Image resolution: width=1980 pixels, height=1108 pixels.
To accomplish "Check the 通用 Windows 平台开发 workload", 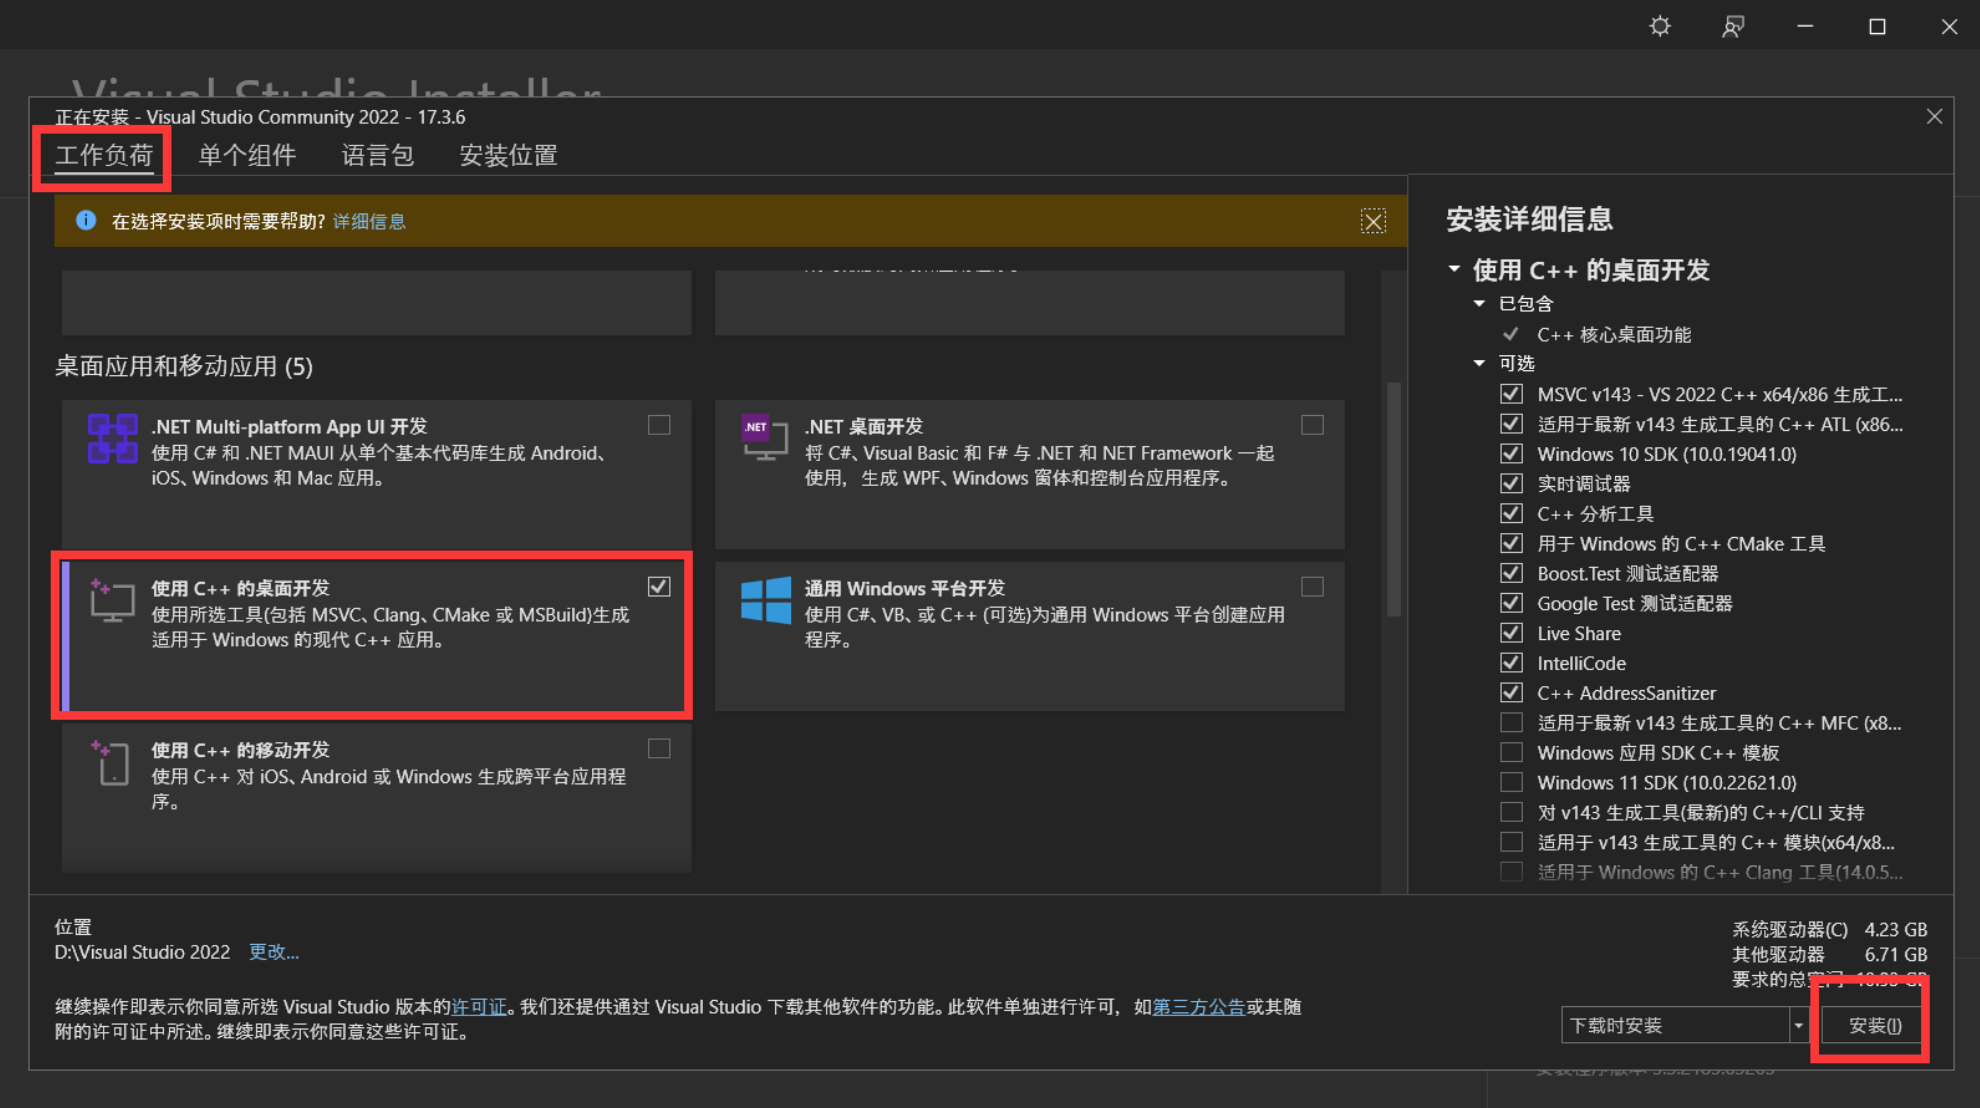I will point(1312,587).
